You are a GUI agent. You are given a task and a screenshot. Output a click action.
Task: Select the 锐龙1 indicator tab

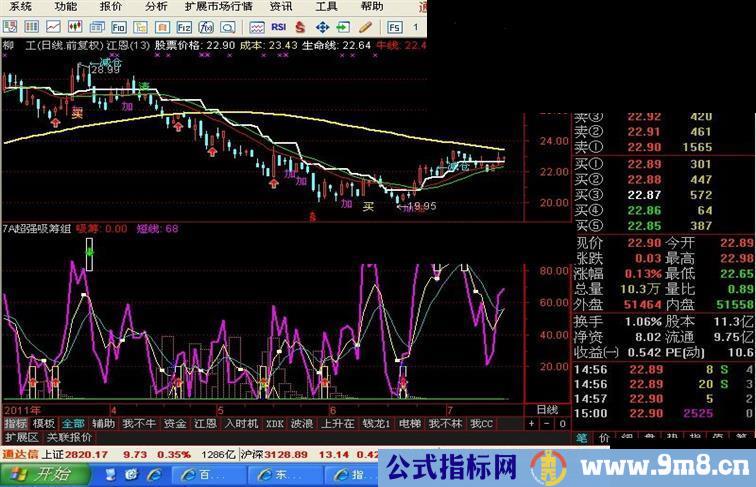[x=377, y=424]
